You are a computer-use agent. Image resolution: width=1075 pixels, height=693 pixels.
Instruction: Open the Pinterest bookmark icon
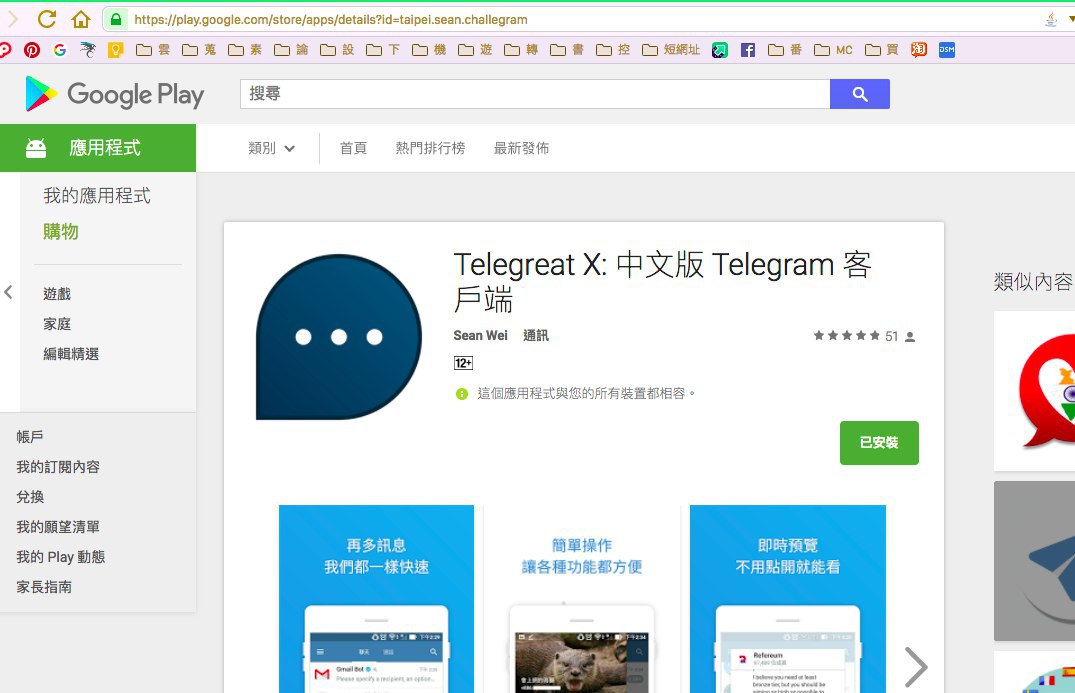[33, 49]
